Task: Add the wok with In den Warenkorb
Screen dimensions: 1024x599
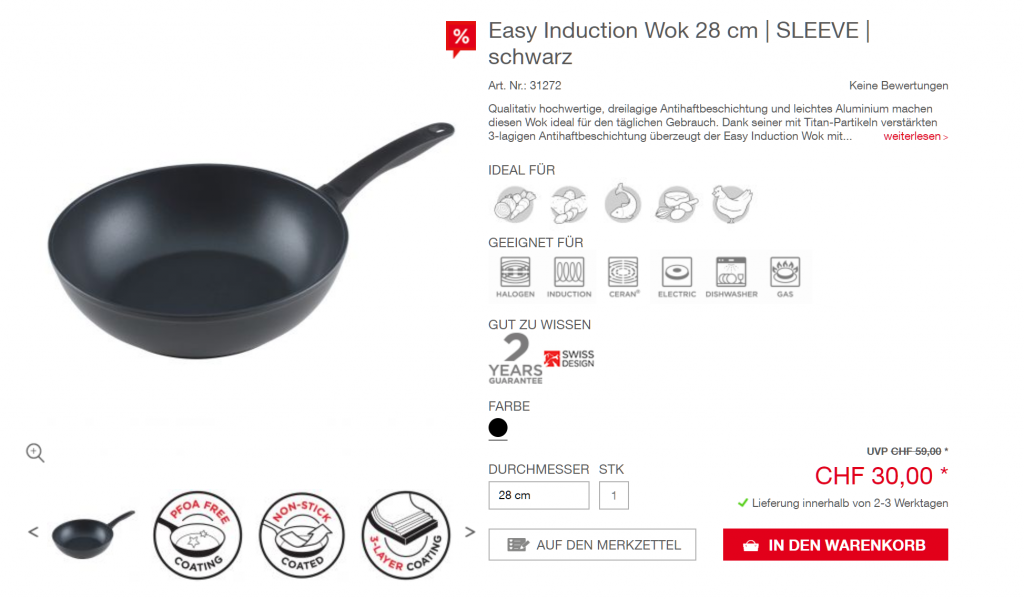Action: click(835, 545)
